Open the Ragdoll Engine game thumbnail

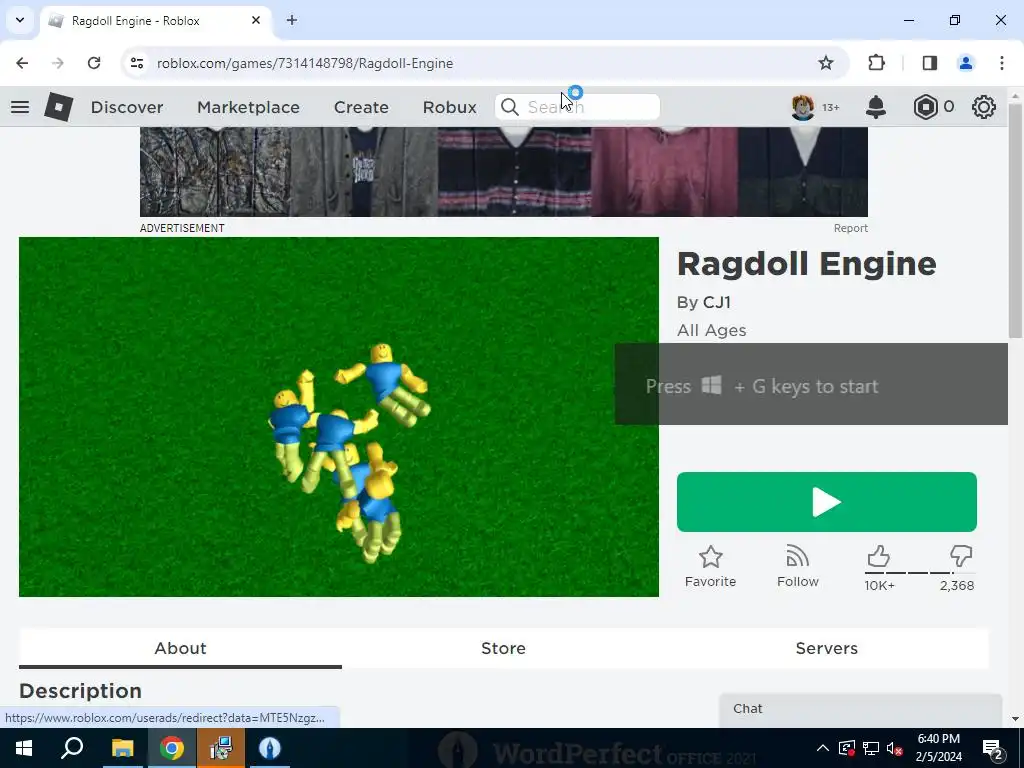coord(338,417)
